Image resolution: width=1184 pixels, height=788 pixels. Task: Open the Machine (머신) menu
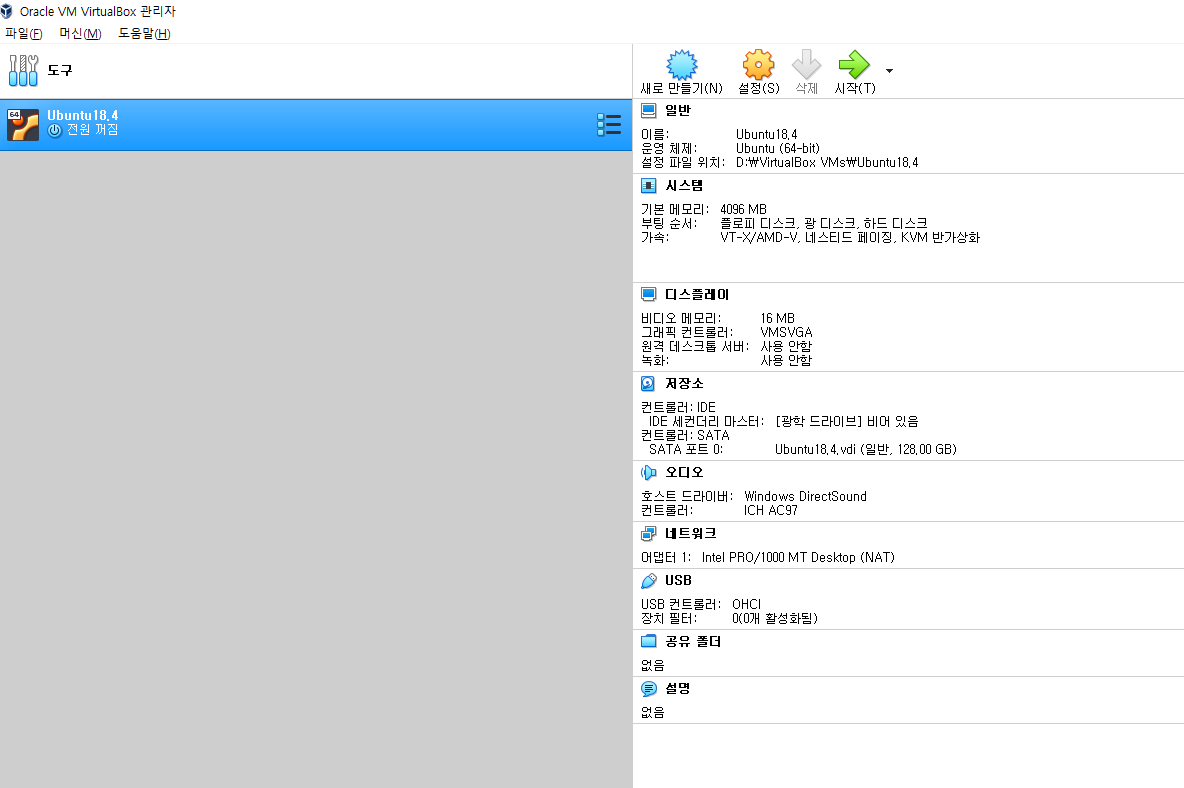[80, 33]
